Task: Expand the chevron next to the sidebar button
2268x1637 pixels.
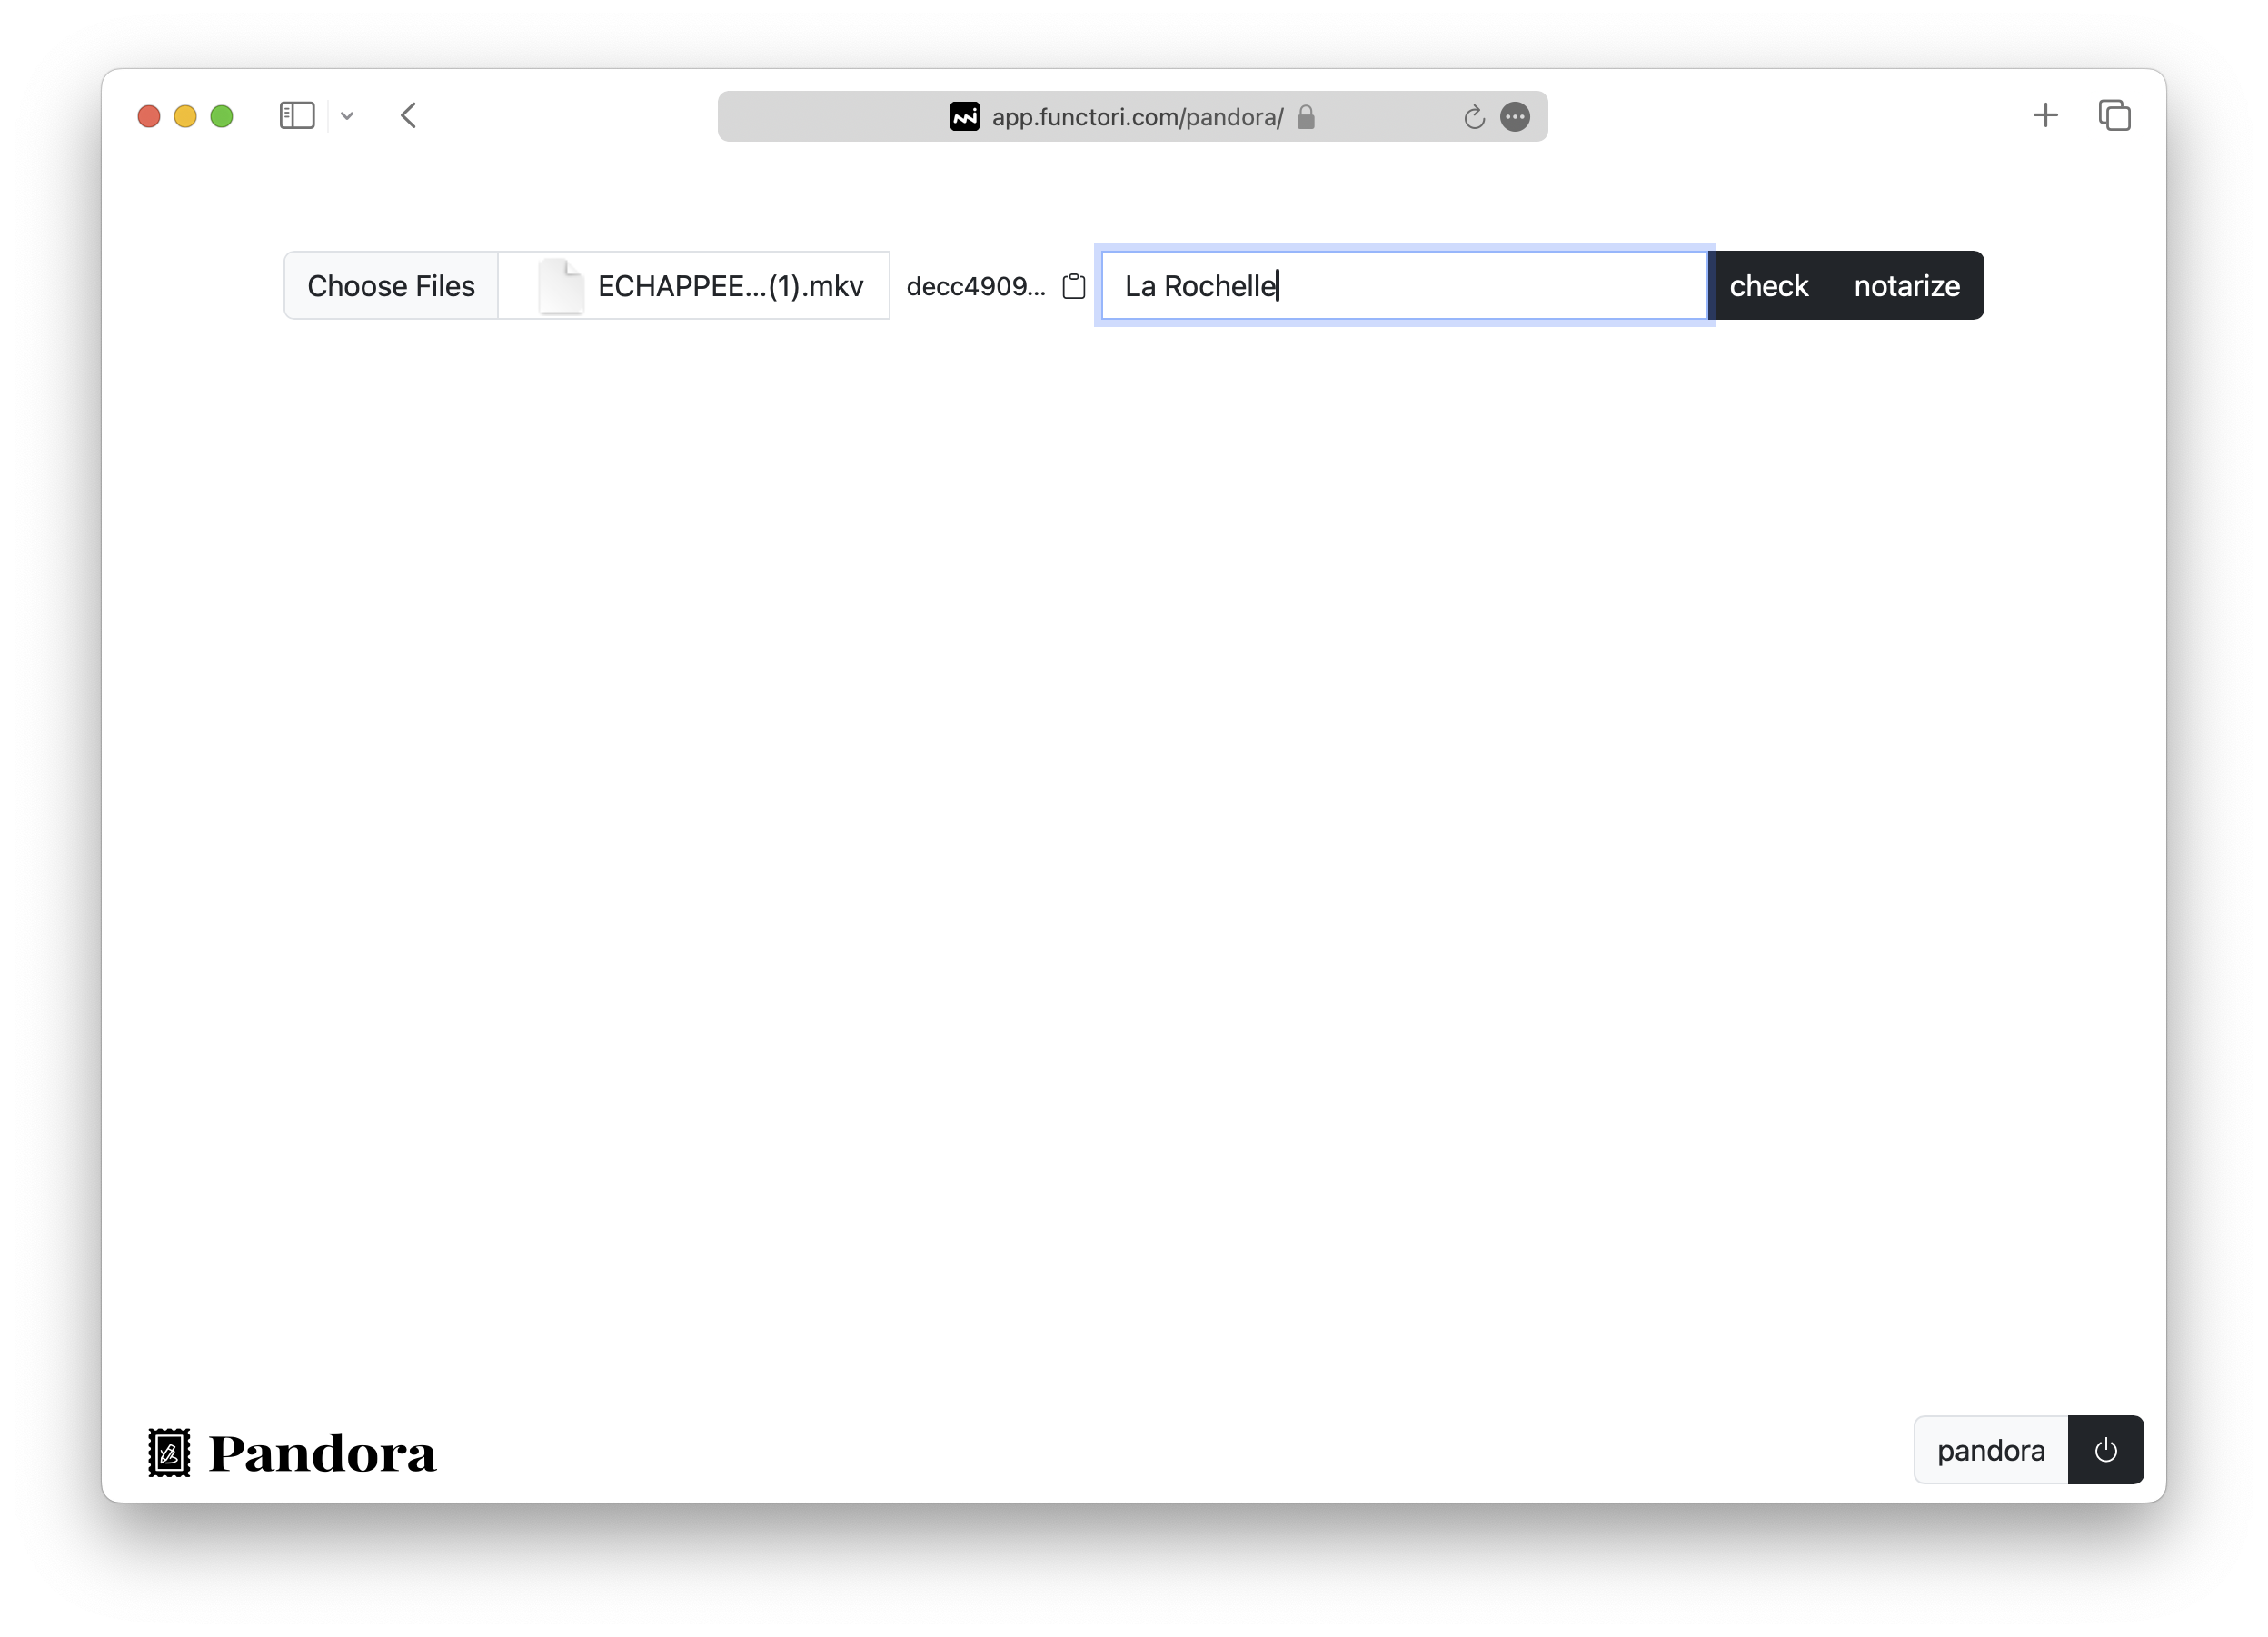Action: (347, 116)
